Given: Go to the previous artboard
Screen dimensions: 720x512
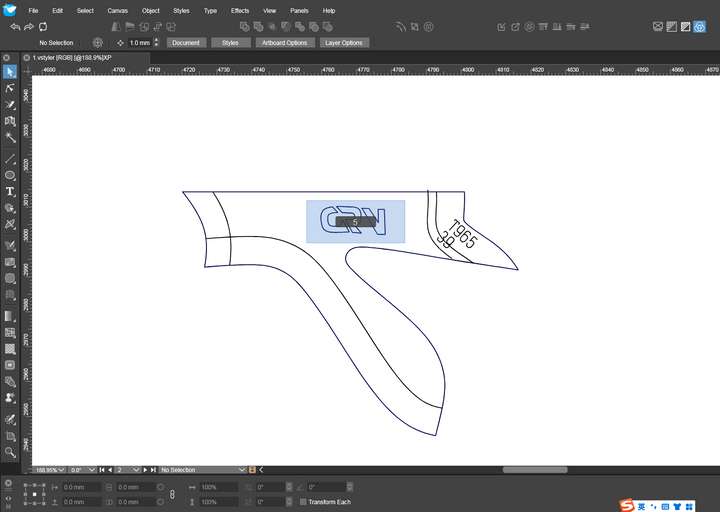Looking at the screenshot, I should pyautogui.click(x=110, y=470).
